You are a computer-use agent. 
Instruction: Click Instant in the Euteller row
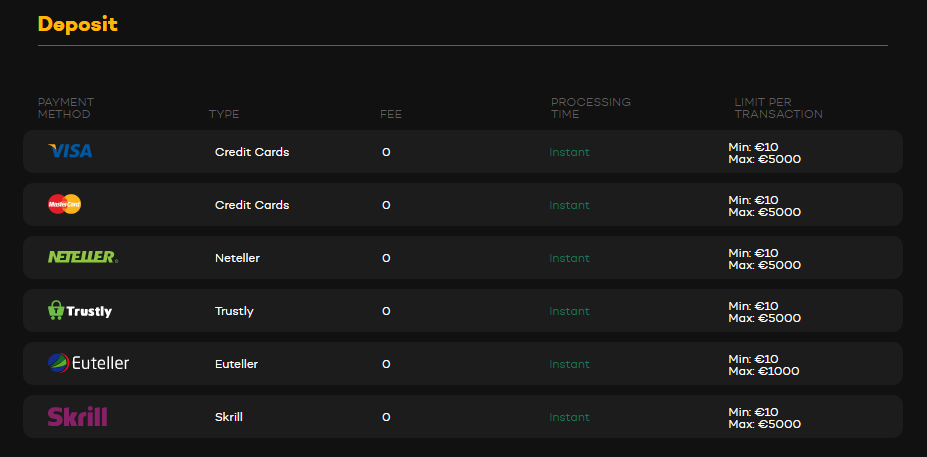[569, 364]
